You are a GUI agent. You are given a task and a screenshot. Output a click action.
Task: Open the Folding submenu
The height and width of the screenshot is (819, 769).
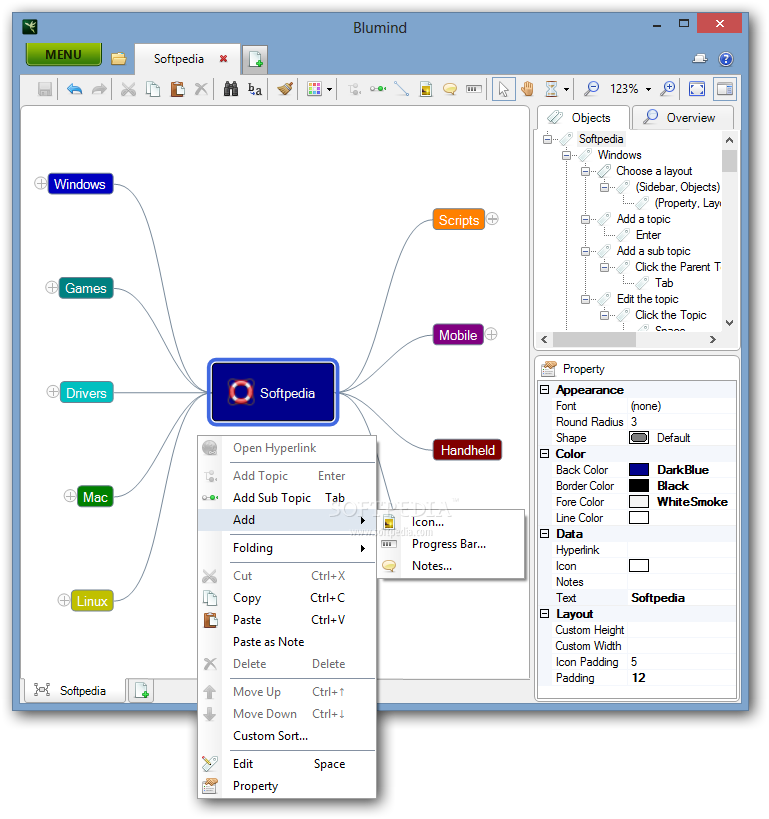pos(287,548)
